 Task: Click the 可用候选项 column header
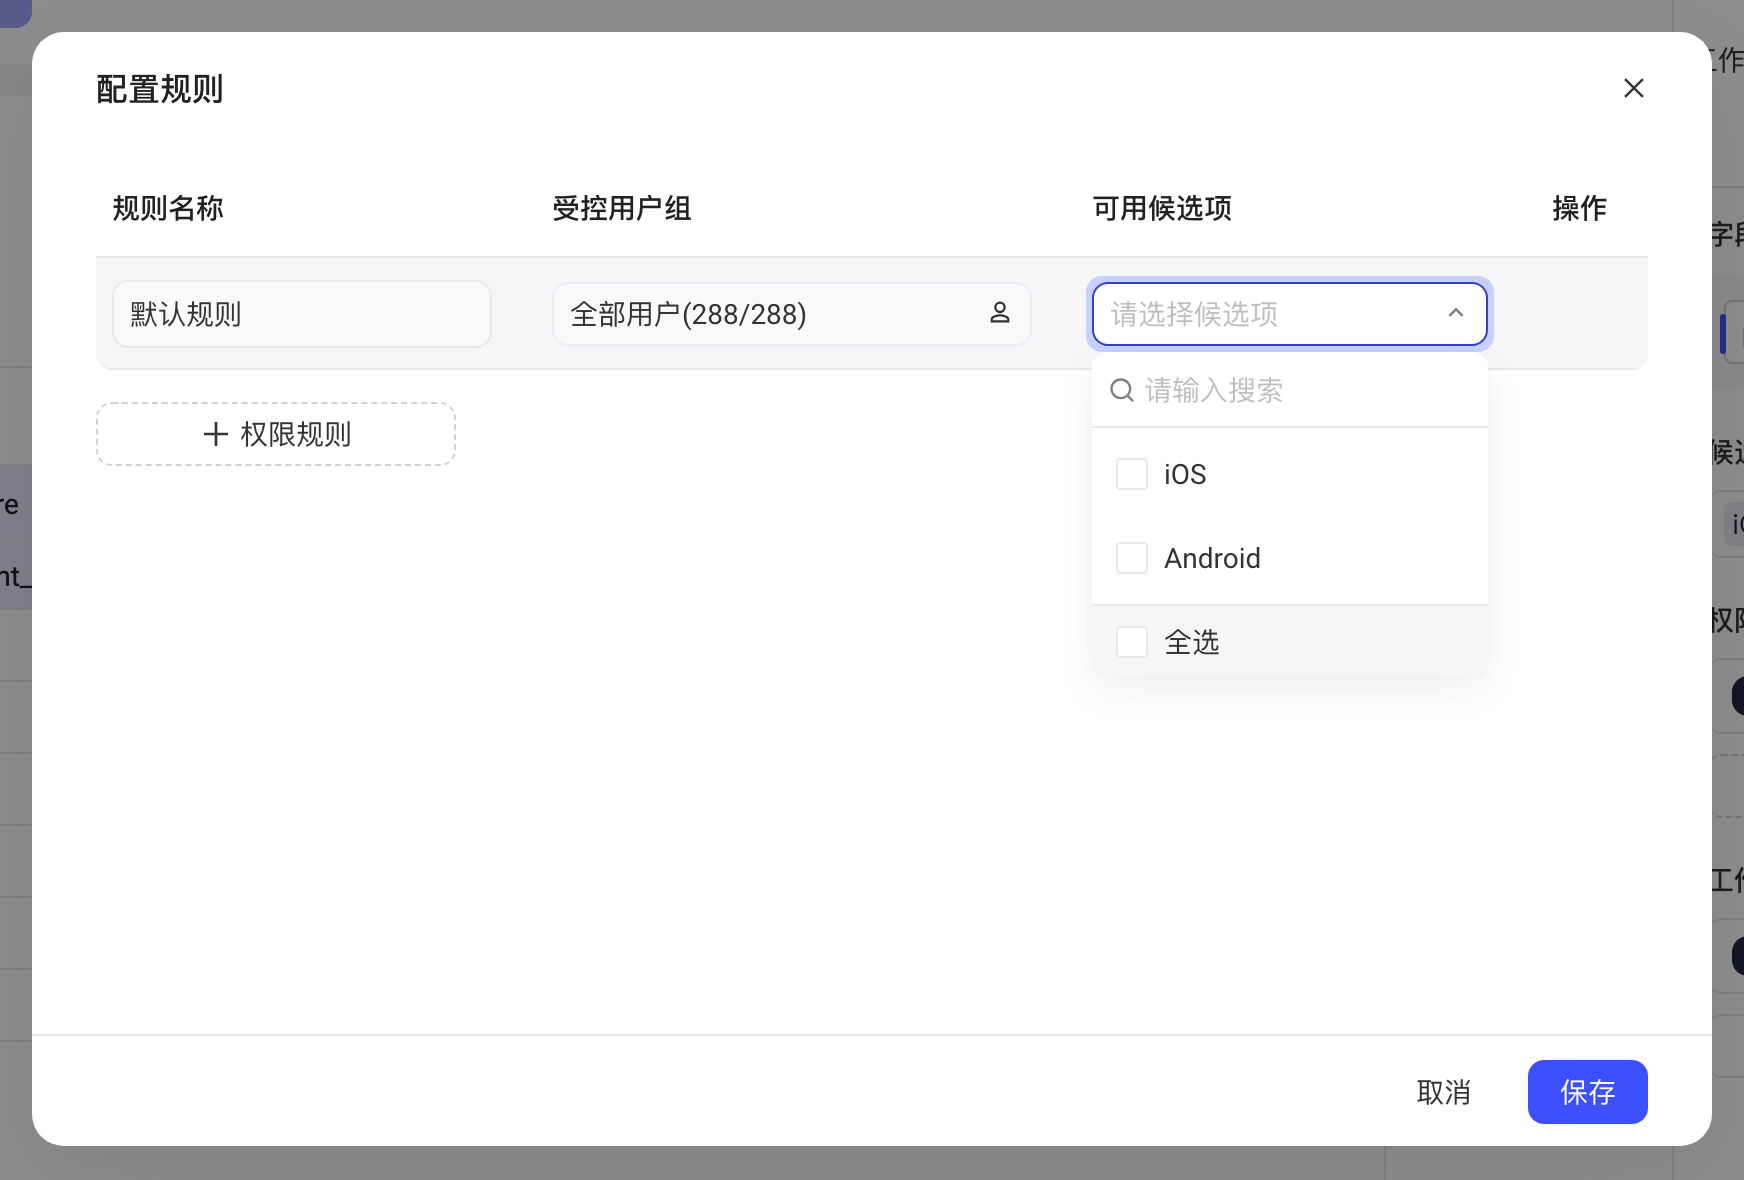[1162, 208]
